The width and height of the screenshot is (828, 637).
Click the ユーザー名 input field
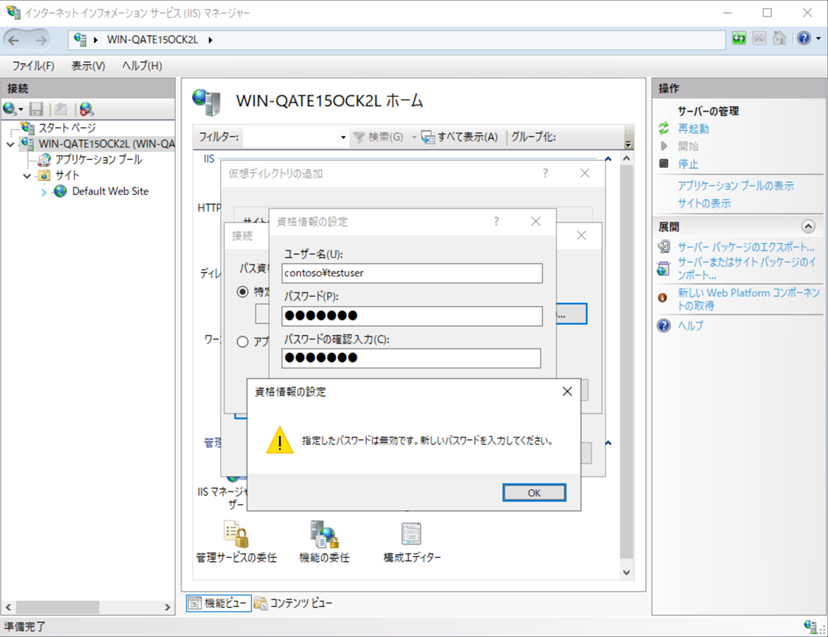pyautogui.click(x=412, y=273)
